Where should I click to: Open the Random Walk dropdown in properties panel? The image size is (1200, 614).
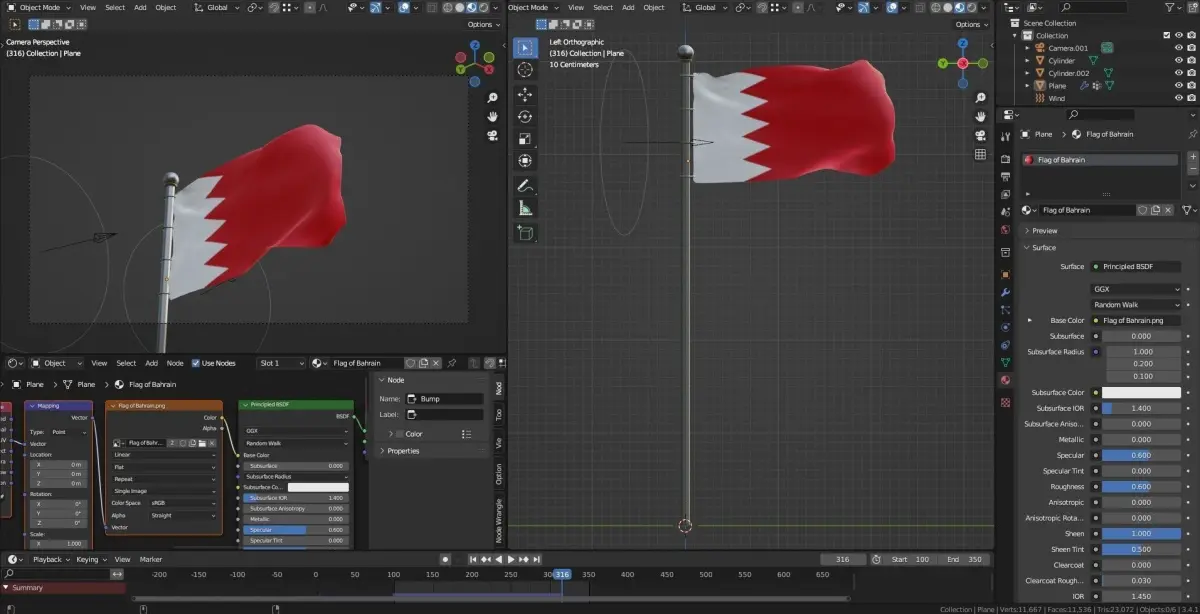[1136, 304]
